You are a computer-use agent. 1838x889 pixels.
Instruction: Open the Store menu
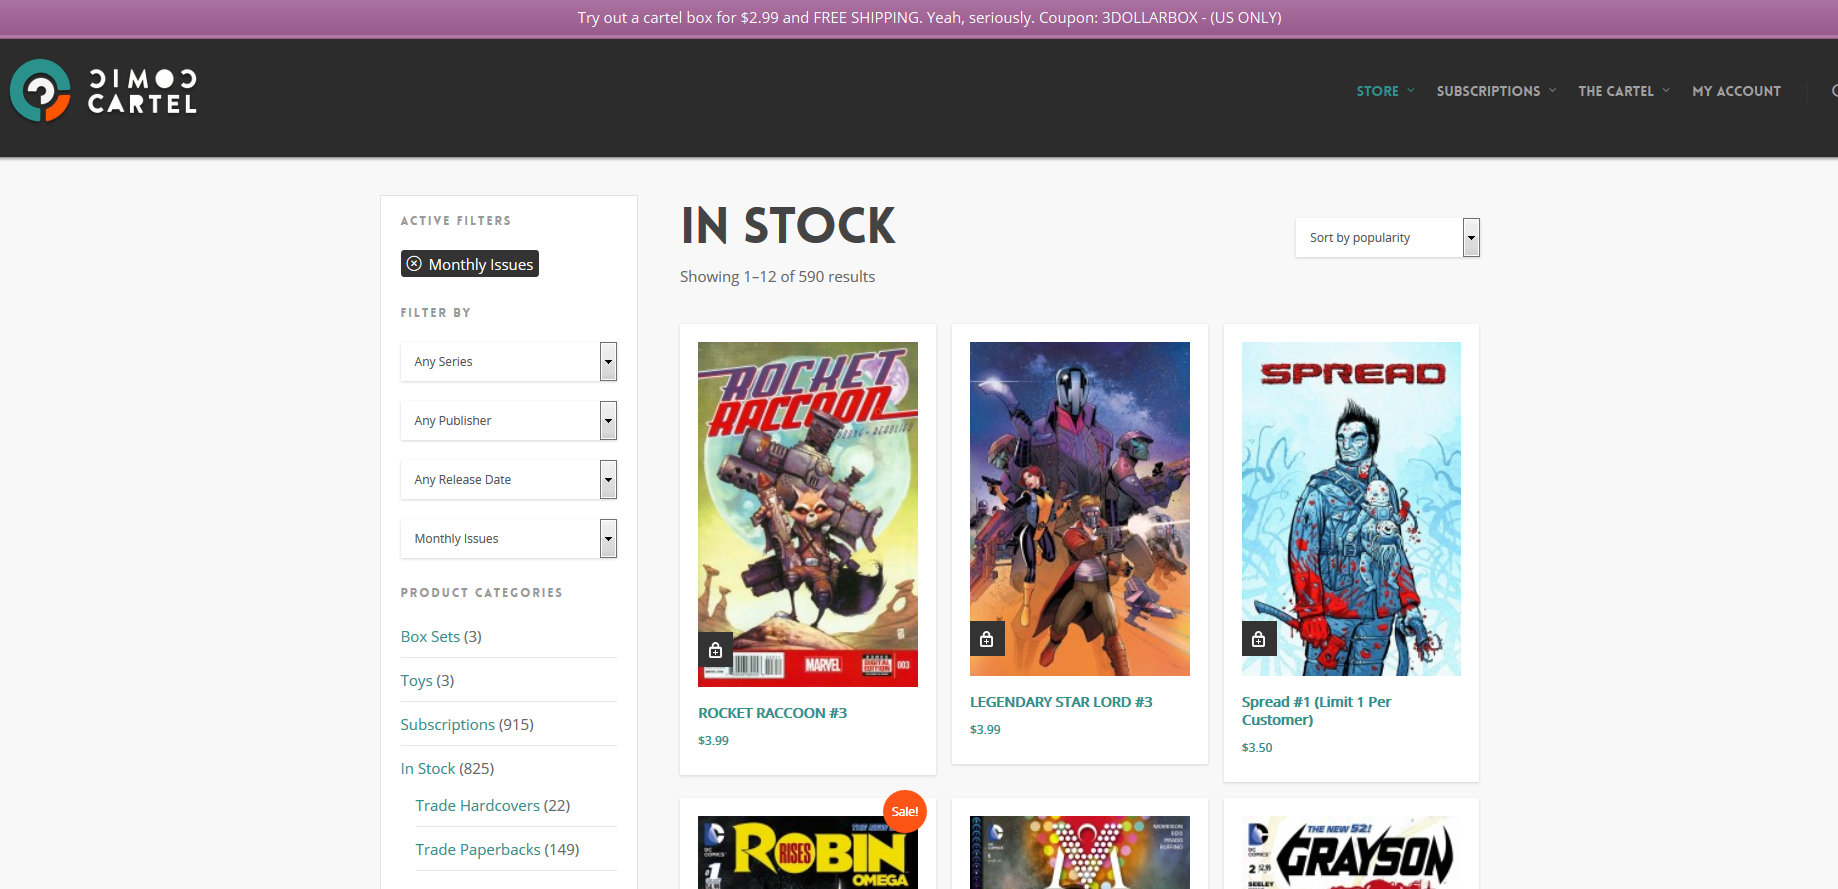pyautogui.click(x=1377, y=91)
